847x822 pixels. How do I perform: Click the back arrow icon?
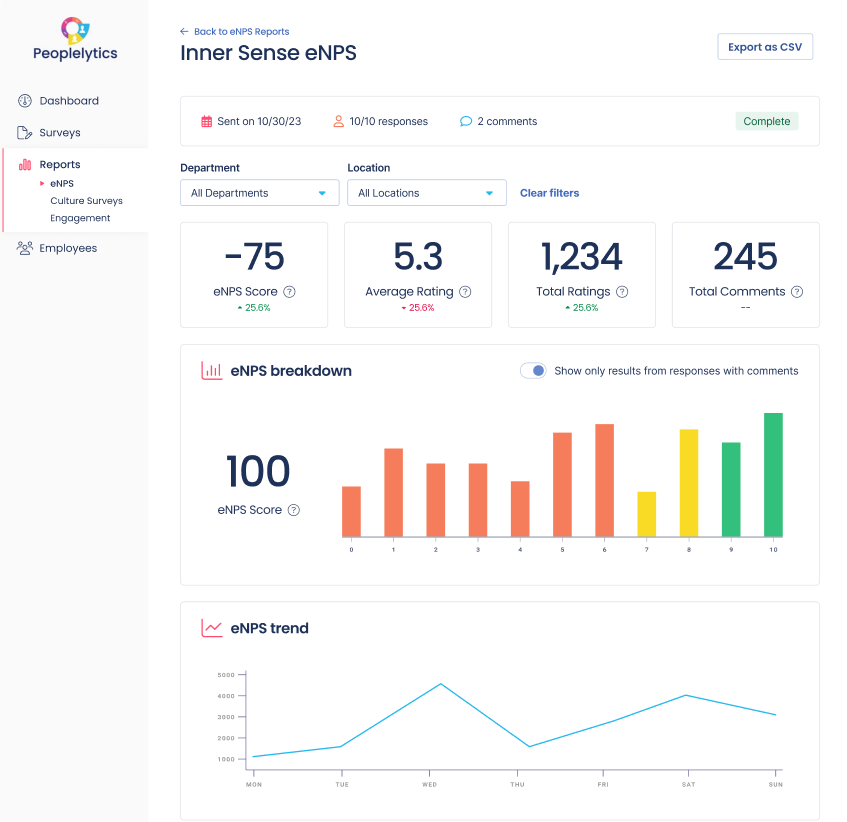coord(184,32)
